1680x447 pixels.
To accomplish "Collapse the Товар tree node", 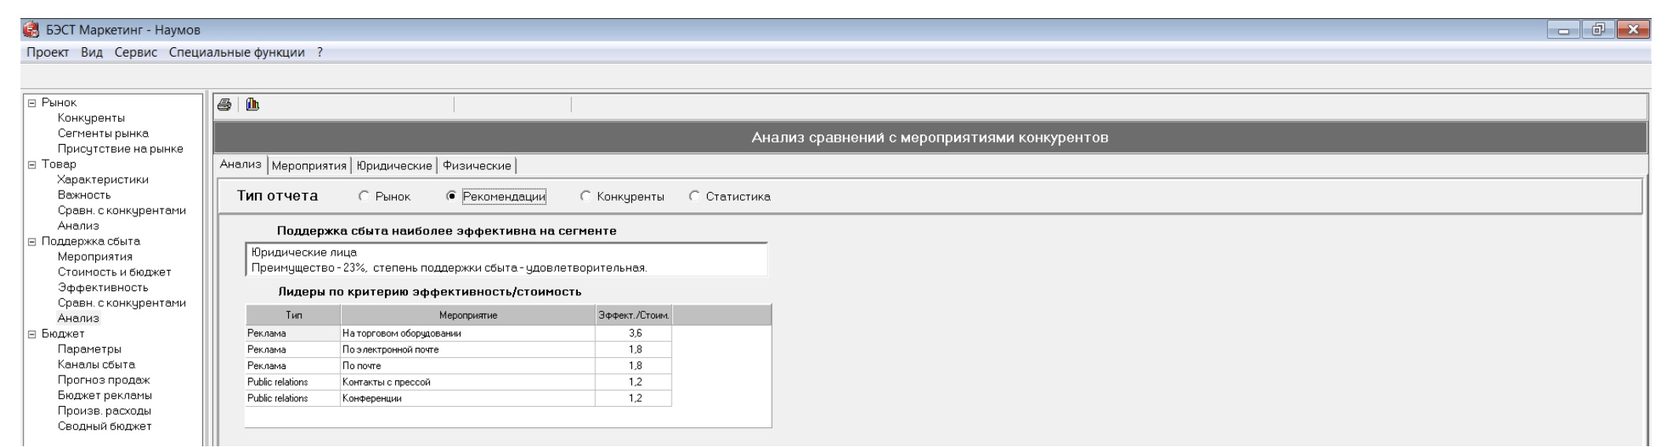I will point(32,165).
